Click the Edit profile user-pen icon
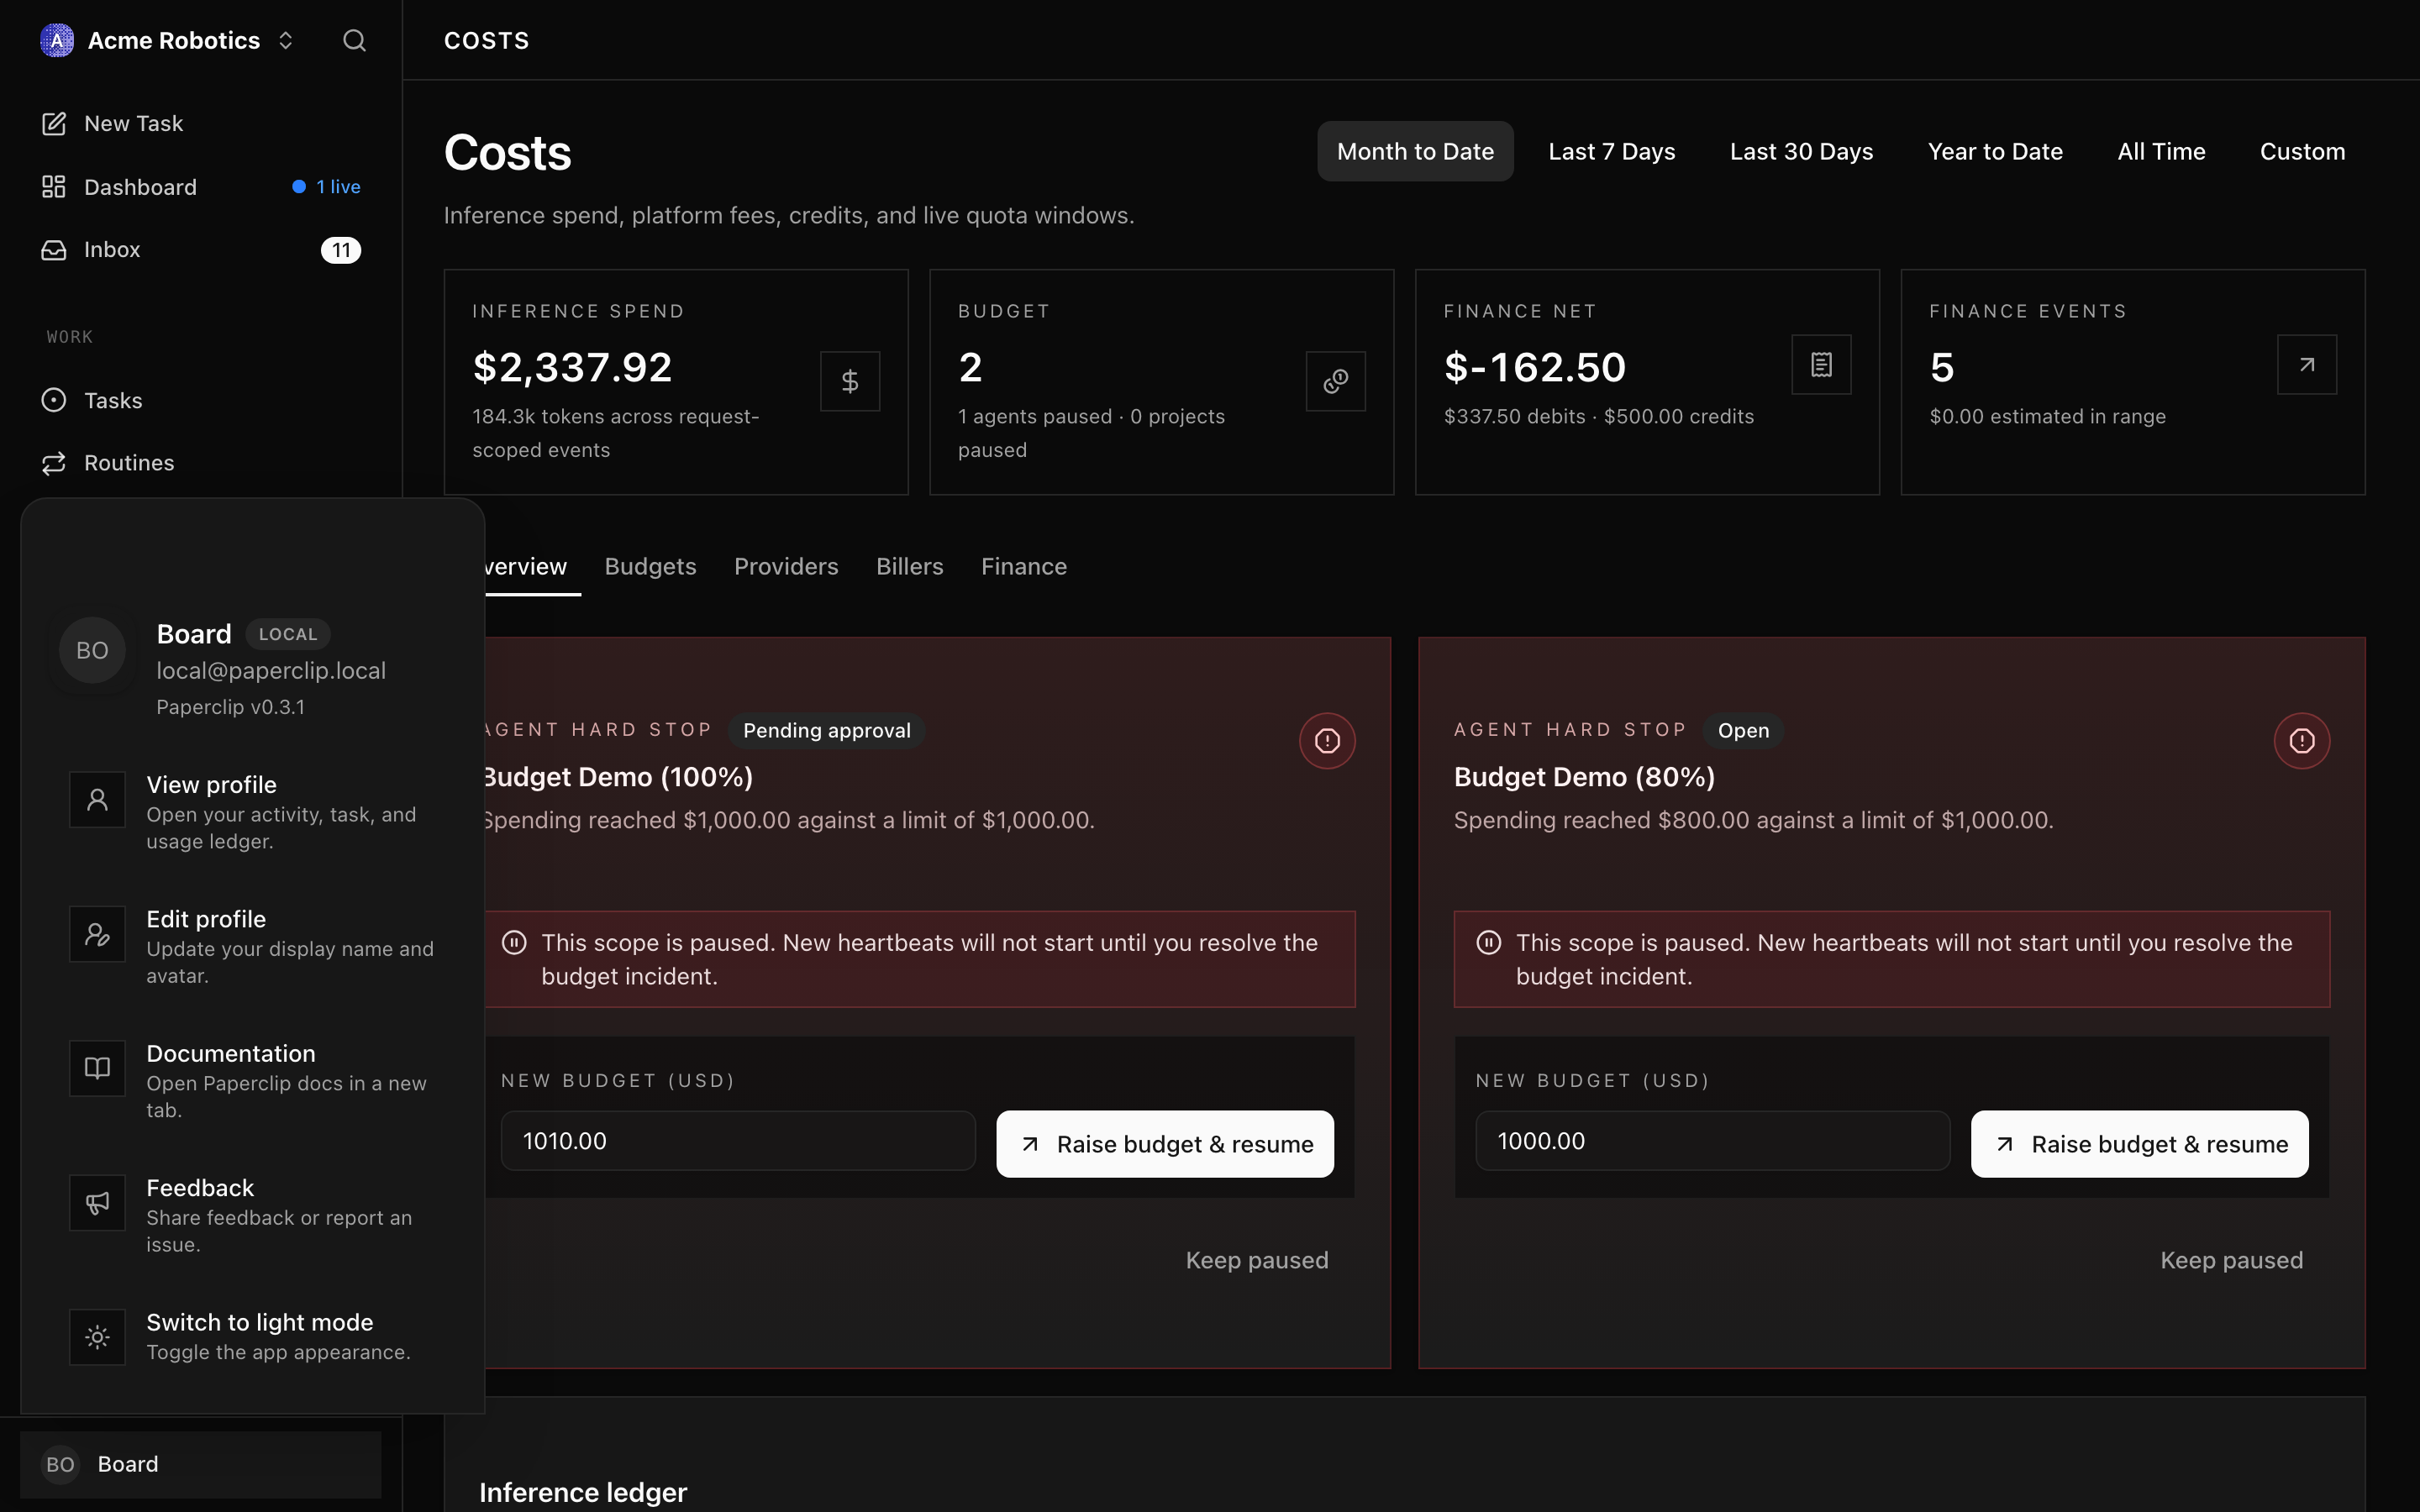This screenshot has width=2420, height=1512. [97, 934]
